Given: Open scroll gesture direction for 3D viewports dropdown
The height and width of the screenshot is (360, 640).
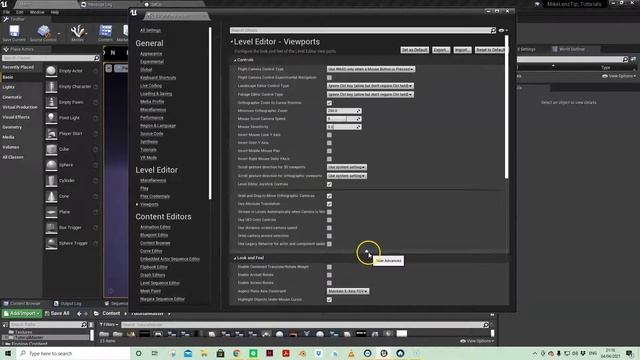Looking at the screenshot, I should coord(347,167).
